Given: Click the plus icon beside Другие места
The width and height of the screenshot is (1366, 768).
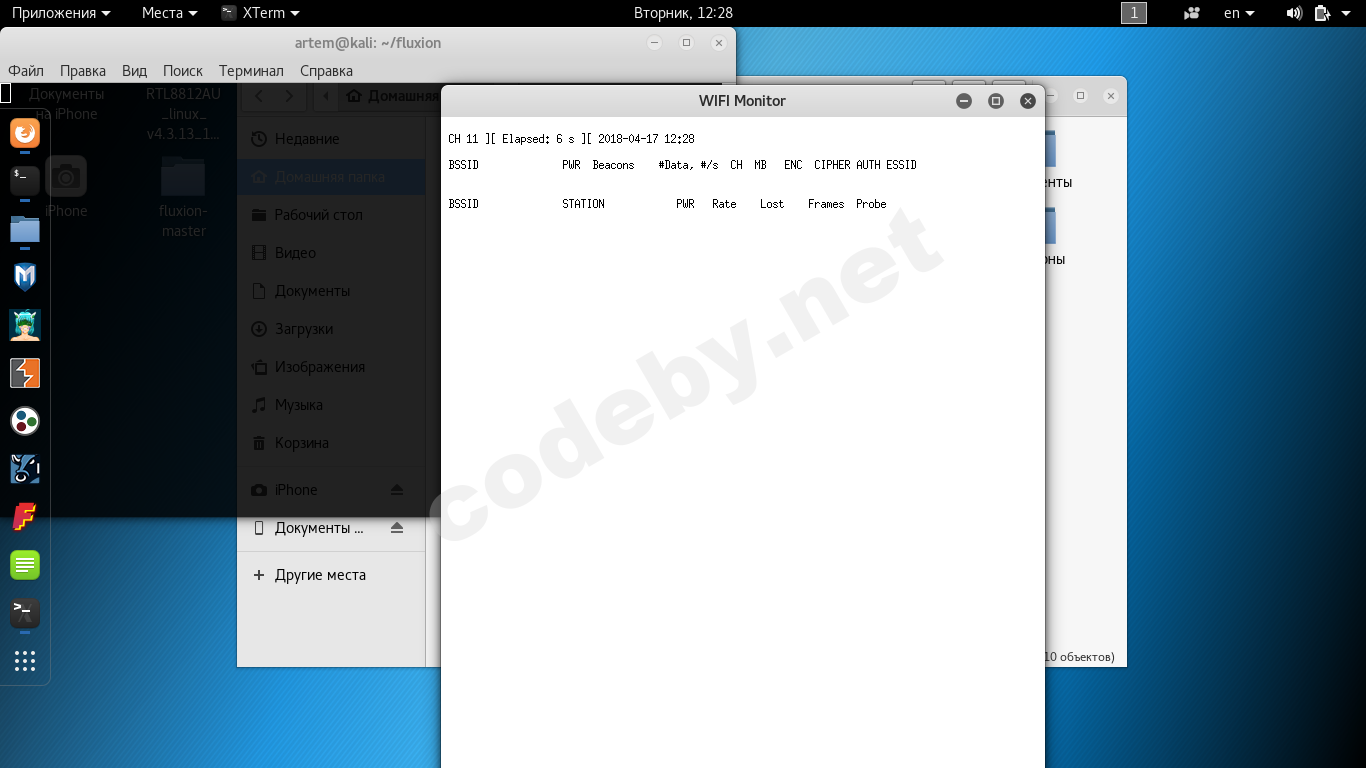Looking at the screenshot, I should tap(259, 575).
